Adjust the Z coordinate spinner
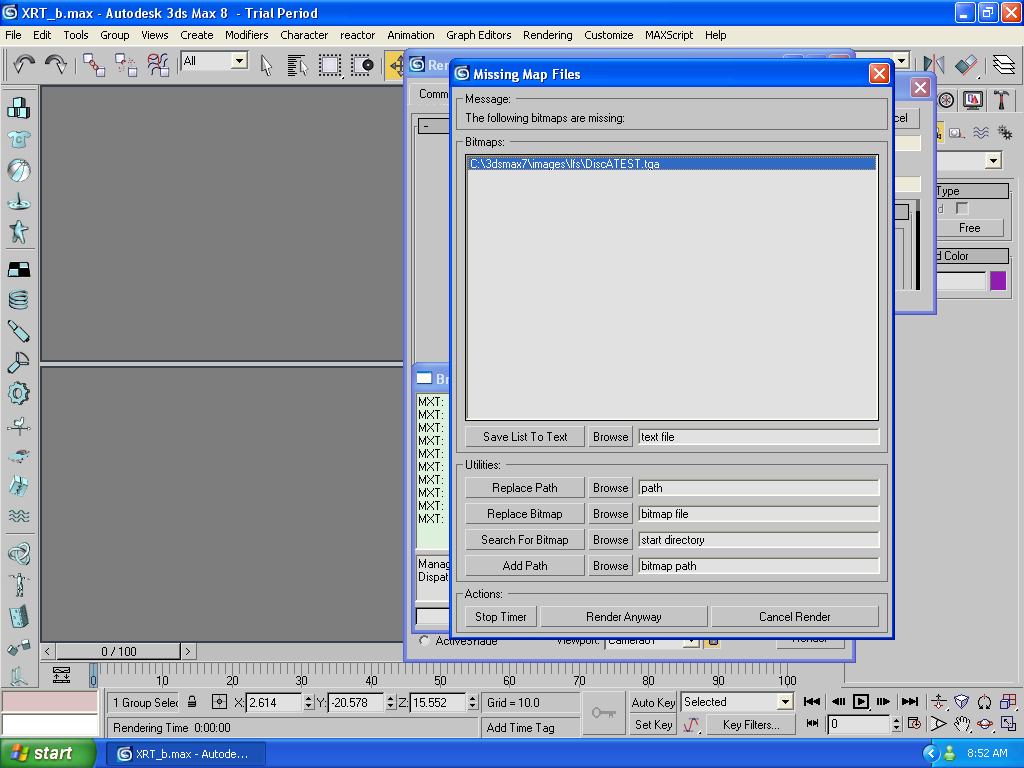Screen dimensions: 1024x768 (x=473, y=702)
